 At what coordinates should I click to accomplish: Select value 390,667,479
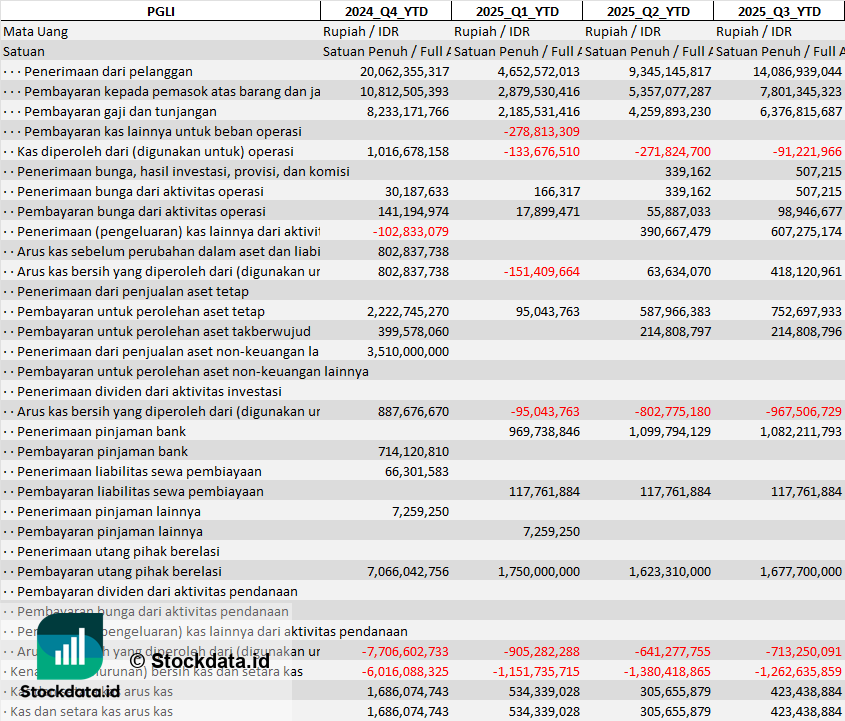(x=675, y=231)
